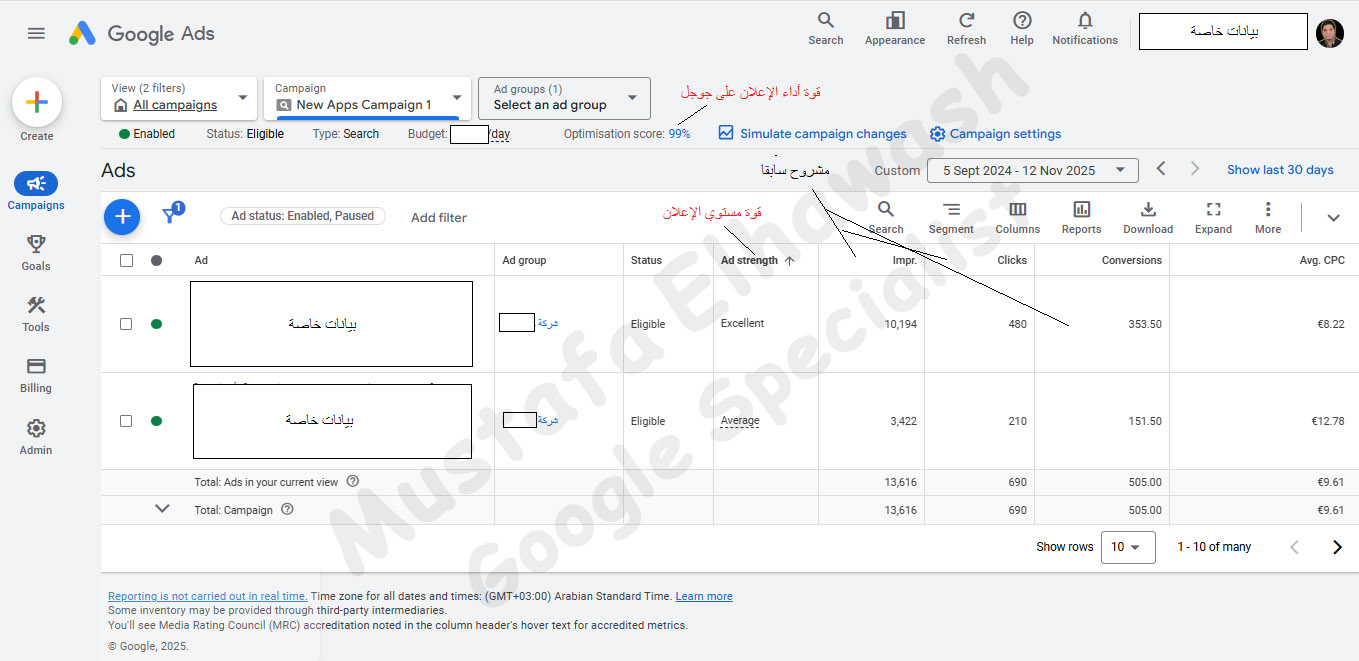Click the Refresh icon in top bar
Viewport: 1359px width, 661px height.
click(966, 22)
